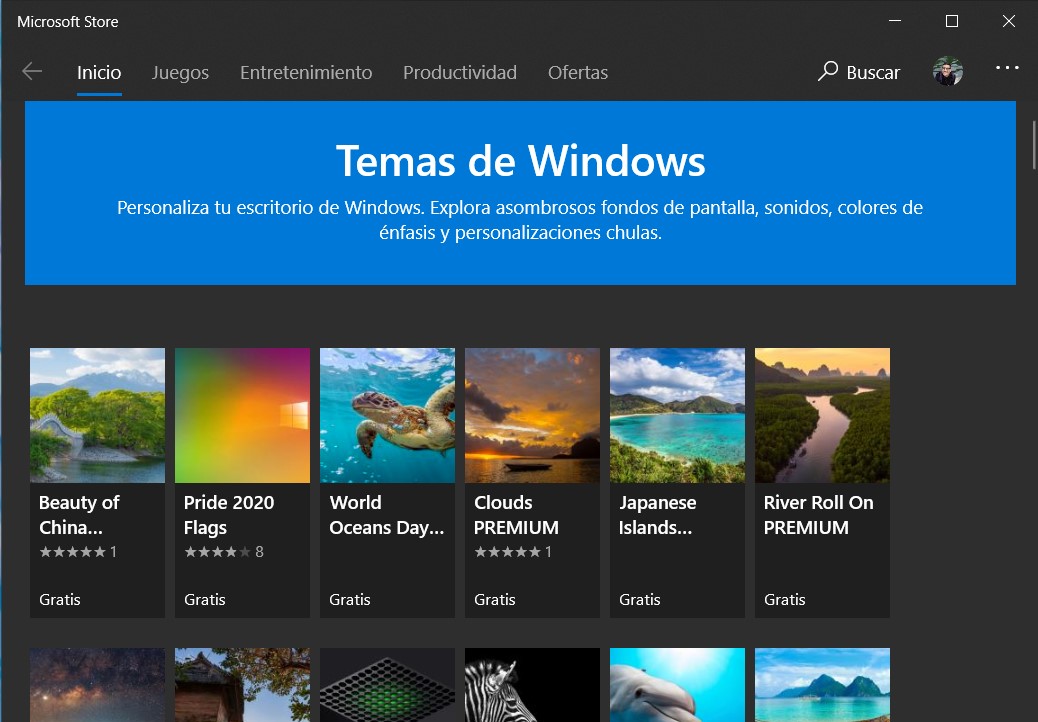1038x722 pixels.
Task: Maximize the Microsoft Store window
Action: click(x=952, y=21)
